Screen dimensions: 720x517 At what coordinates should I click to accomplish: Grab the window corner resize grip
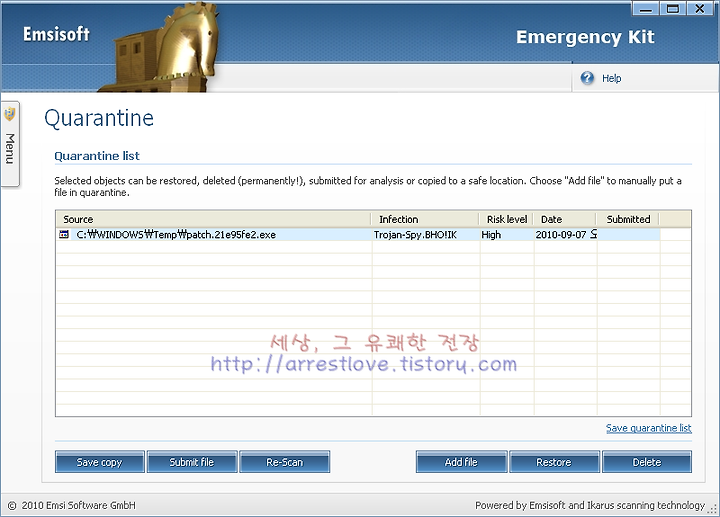pyautogui.click(x=713, y=509)
